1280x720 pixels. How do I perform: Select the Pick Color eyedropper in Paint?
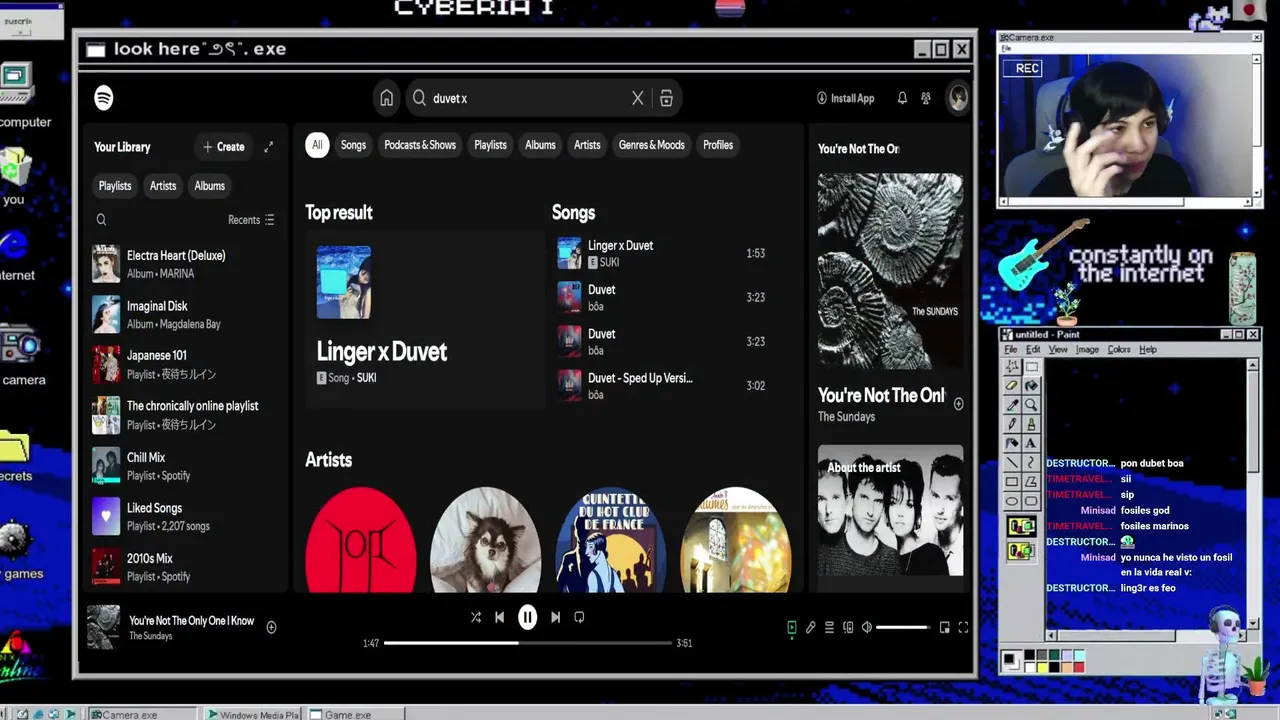(x=1012, y=405)
